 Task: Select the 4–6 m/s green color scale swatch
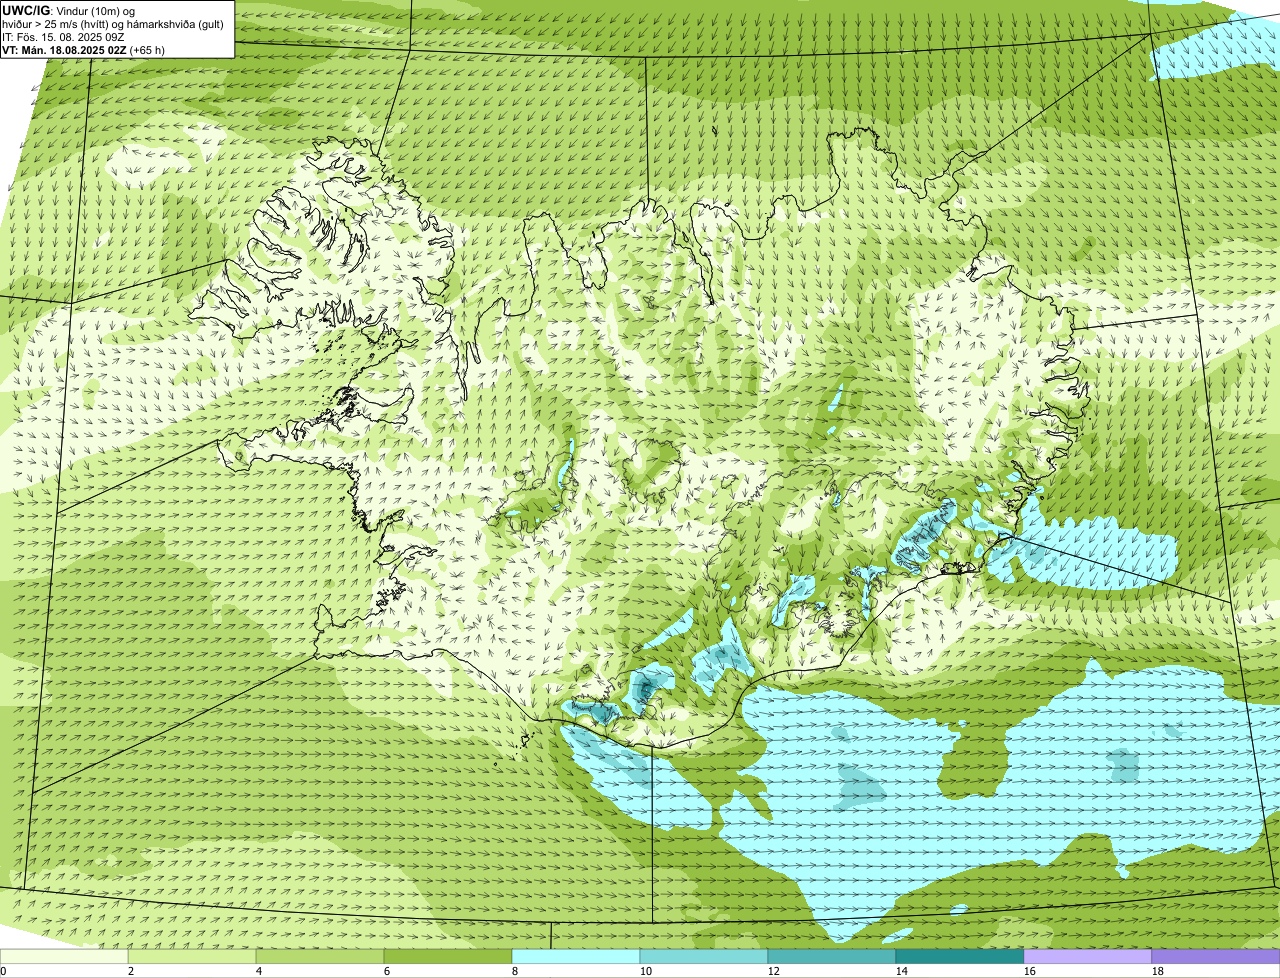(x=320, y=956)
